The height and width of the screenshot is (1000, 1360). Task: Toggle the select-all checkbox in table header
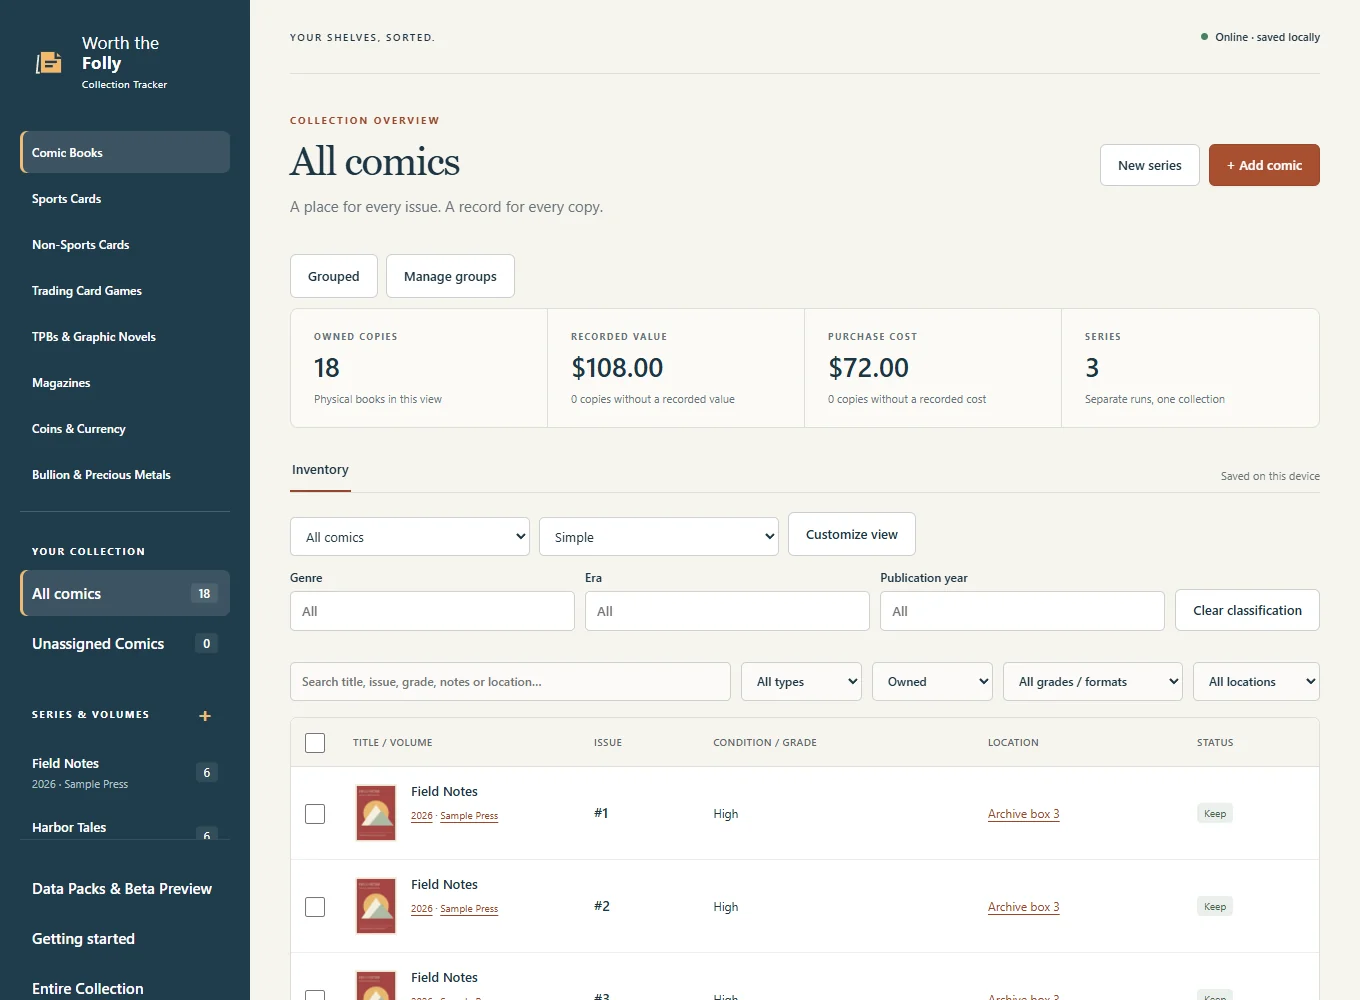(x=315, y=743)
